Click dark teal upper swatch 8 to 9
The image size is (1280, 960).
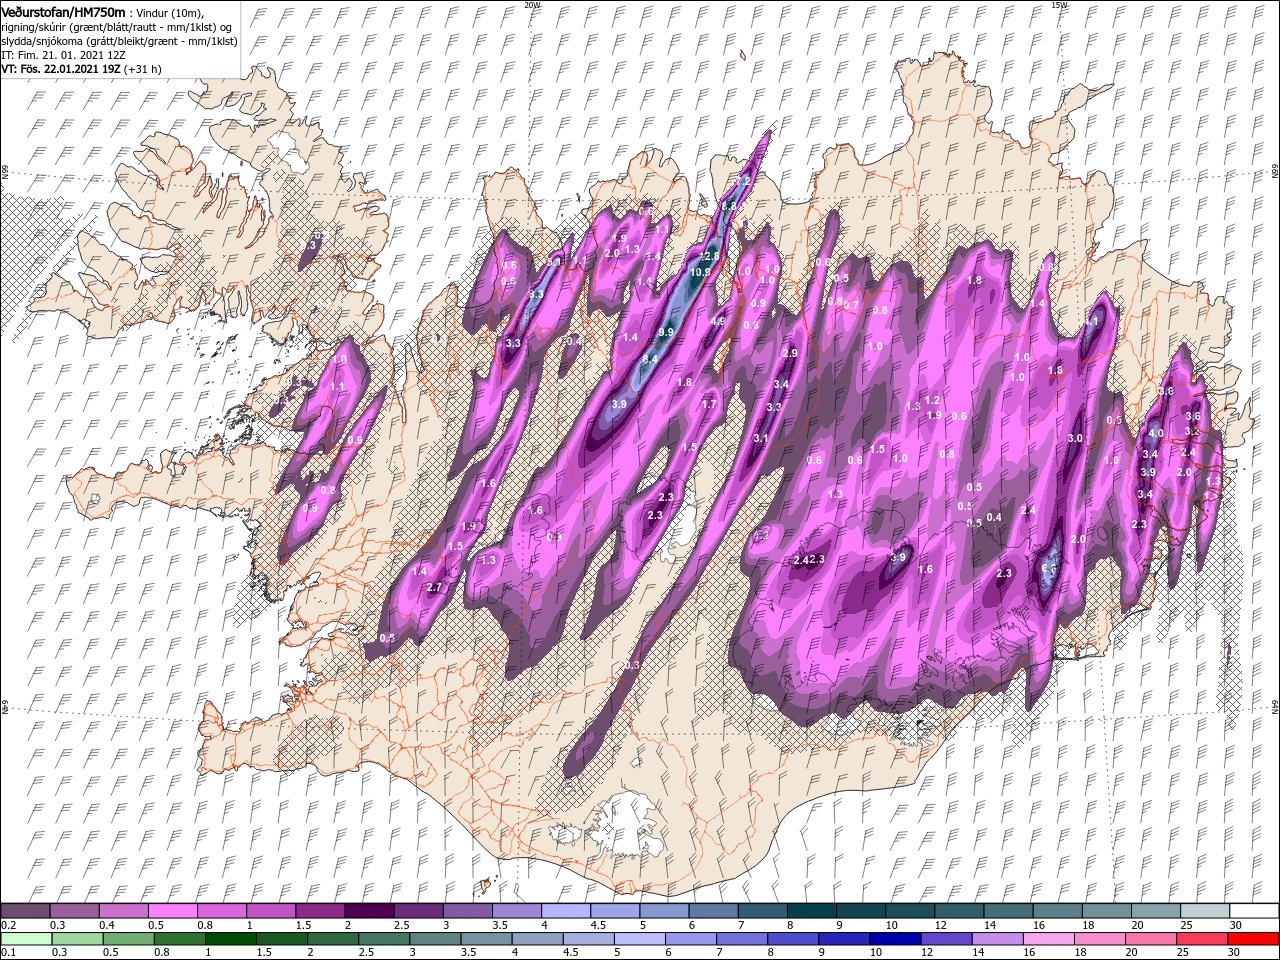click(811, 911)
